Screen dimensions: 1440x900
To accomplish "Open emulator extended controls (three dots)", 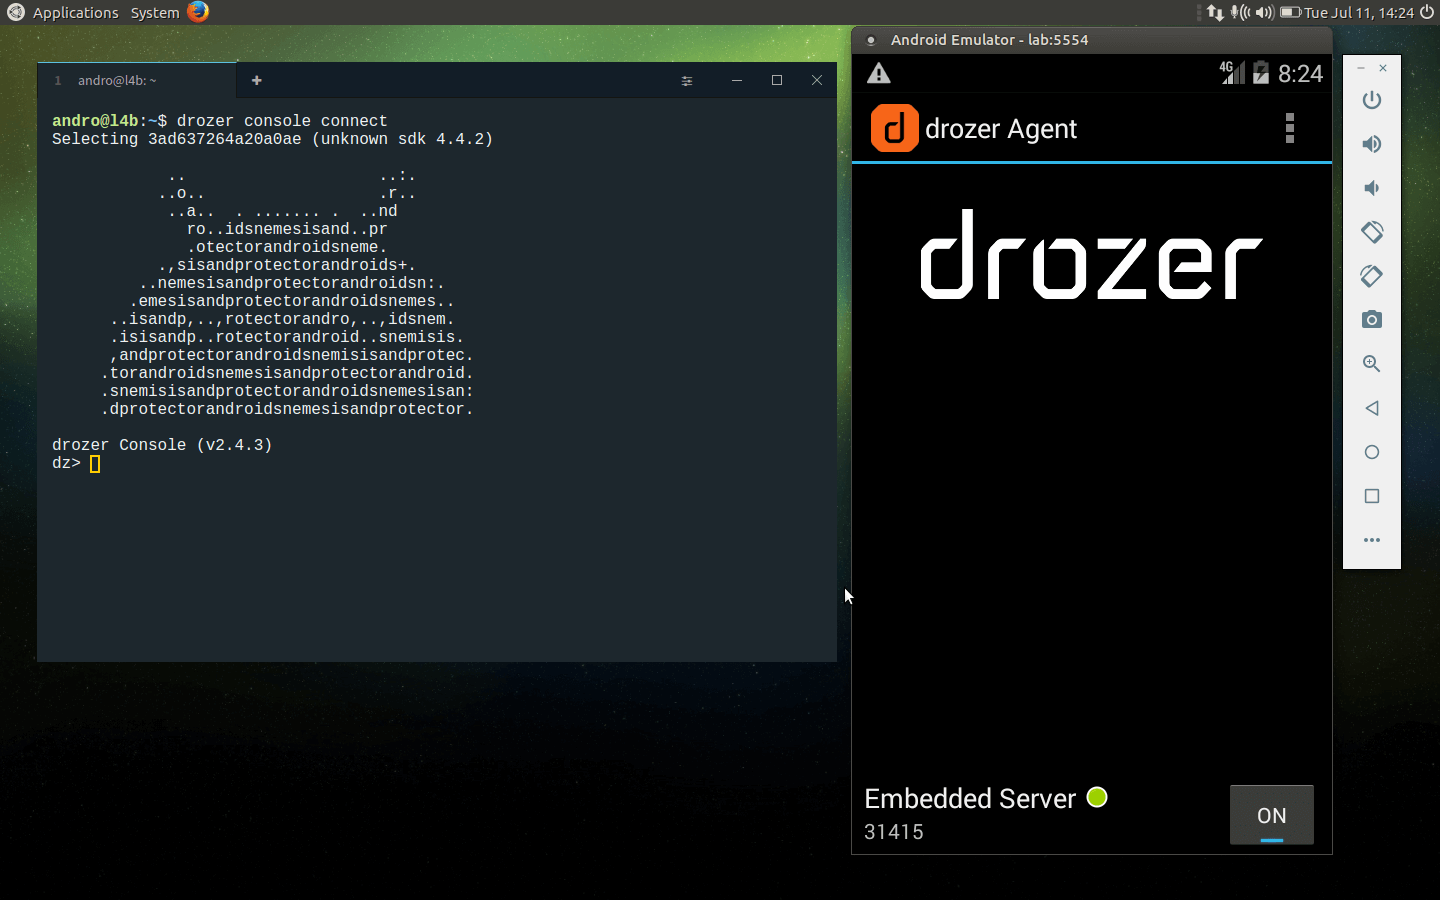I will [1372, 540].
